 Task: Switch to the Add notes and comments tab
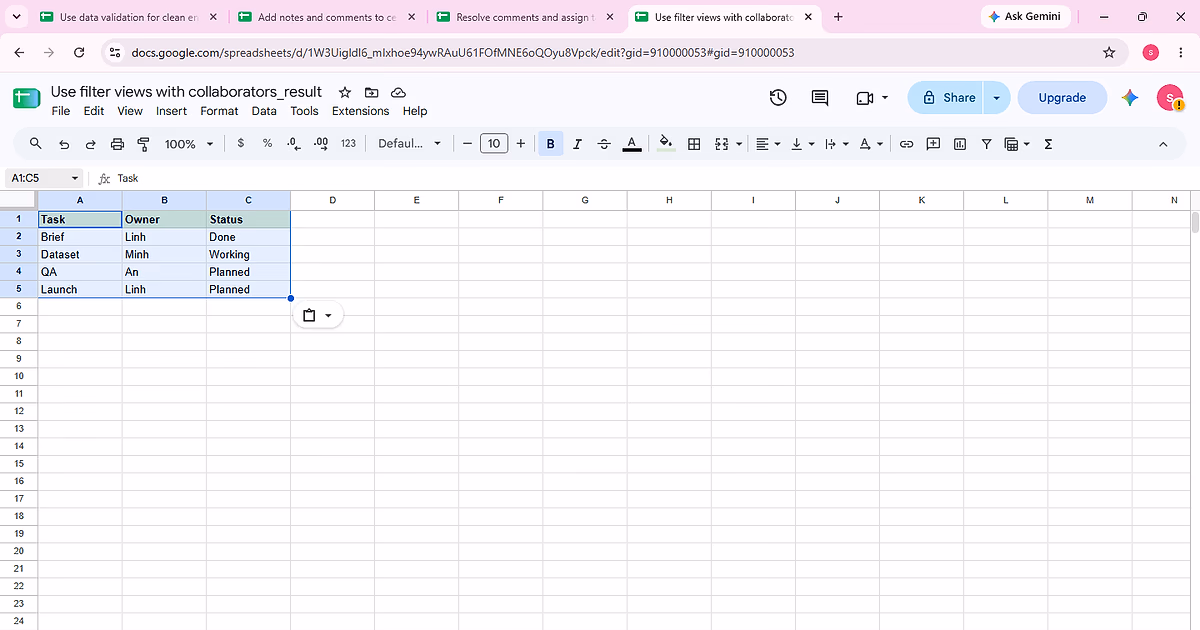pyautogui.click(x=327, y=17)
